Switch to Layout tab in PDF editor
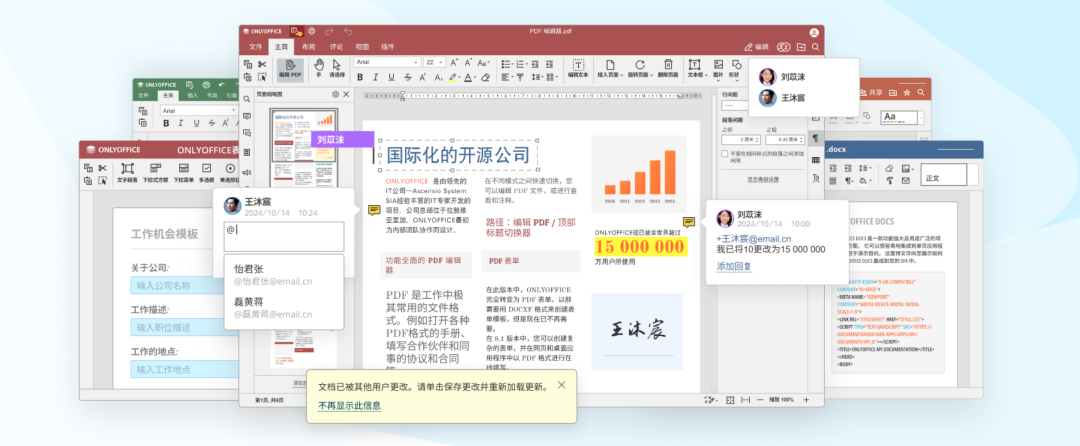 click(x=308, y=47)
